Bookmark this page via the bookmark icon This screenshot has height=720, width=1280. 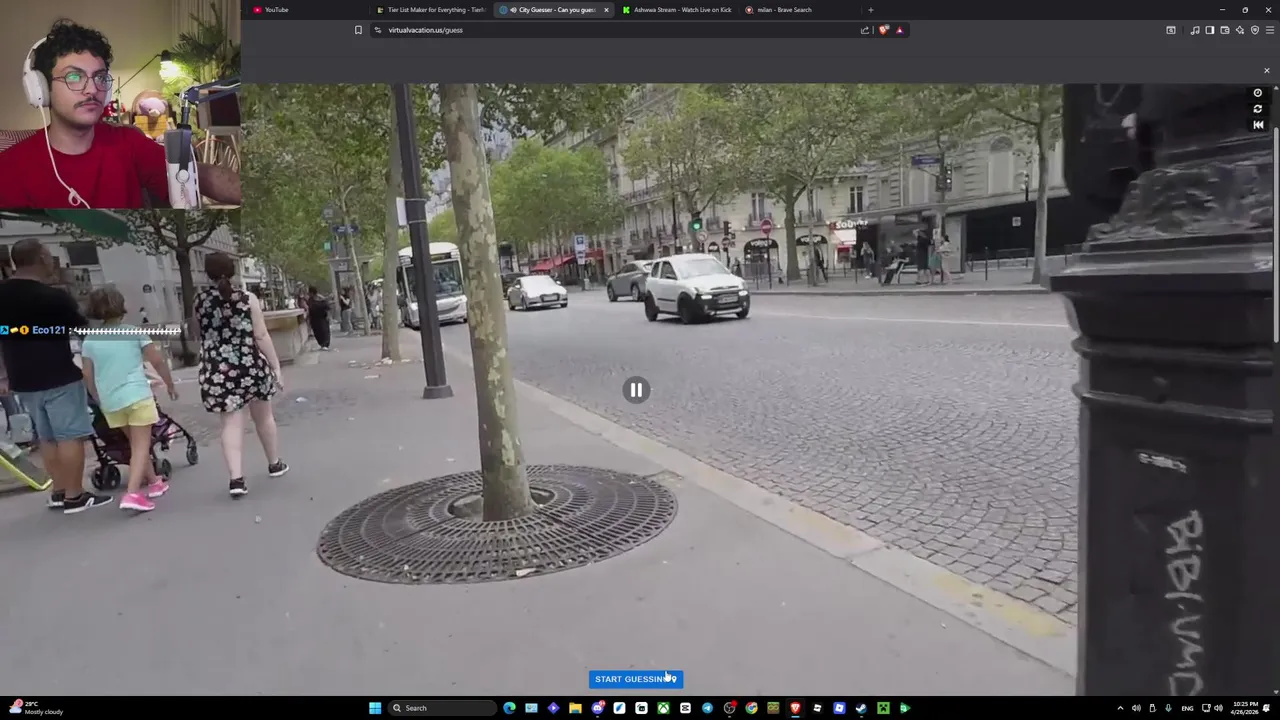(358, 30)
